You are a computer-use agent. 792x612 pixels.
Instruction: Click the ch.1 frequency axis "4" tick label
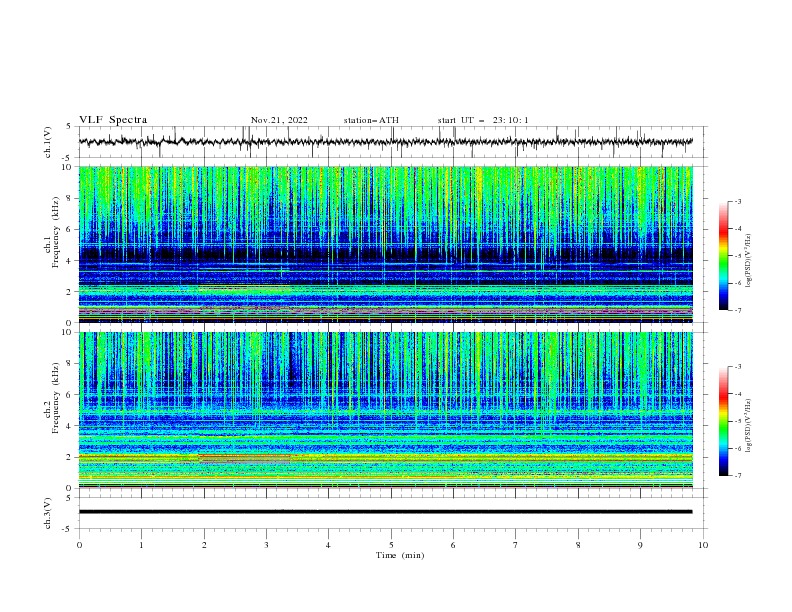tap(69, 261)
